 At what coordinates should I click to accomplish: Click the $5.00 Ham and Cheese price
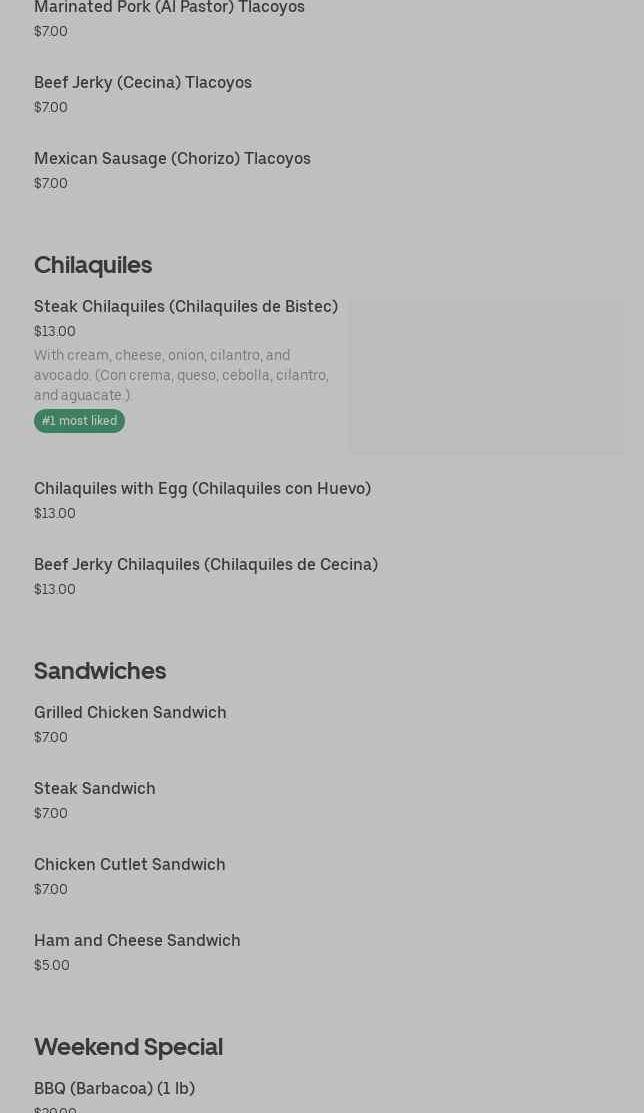52,965
